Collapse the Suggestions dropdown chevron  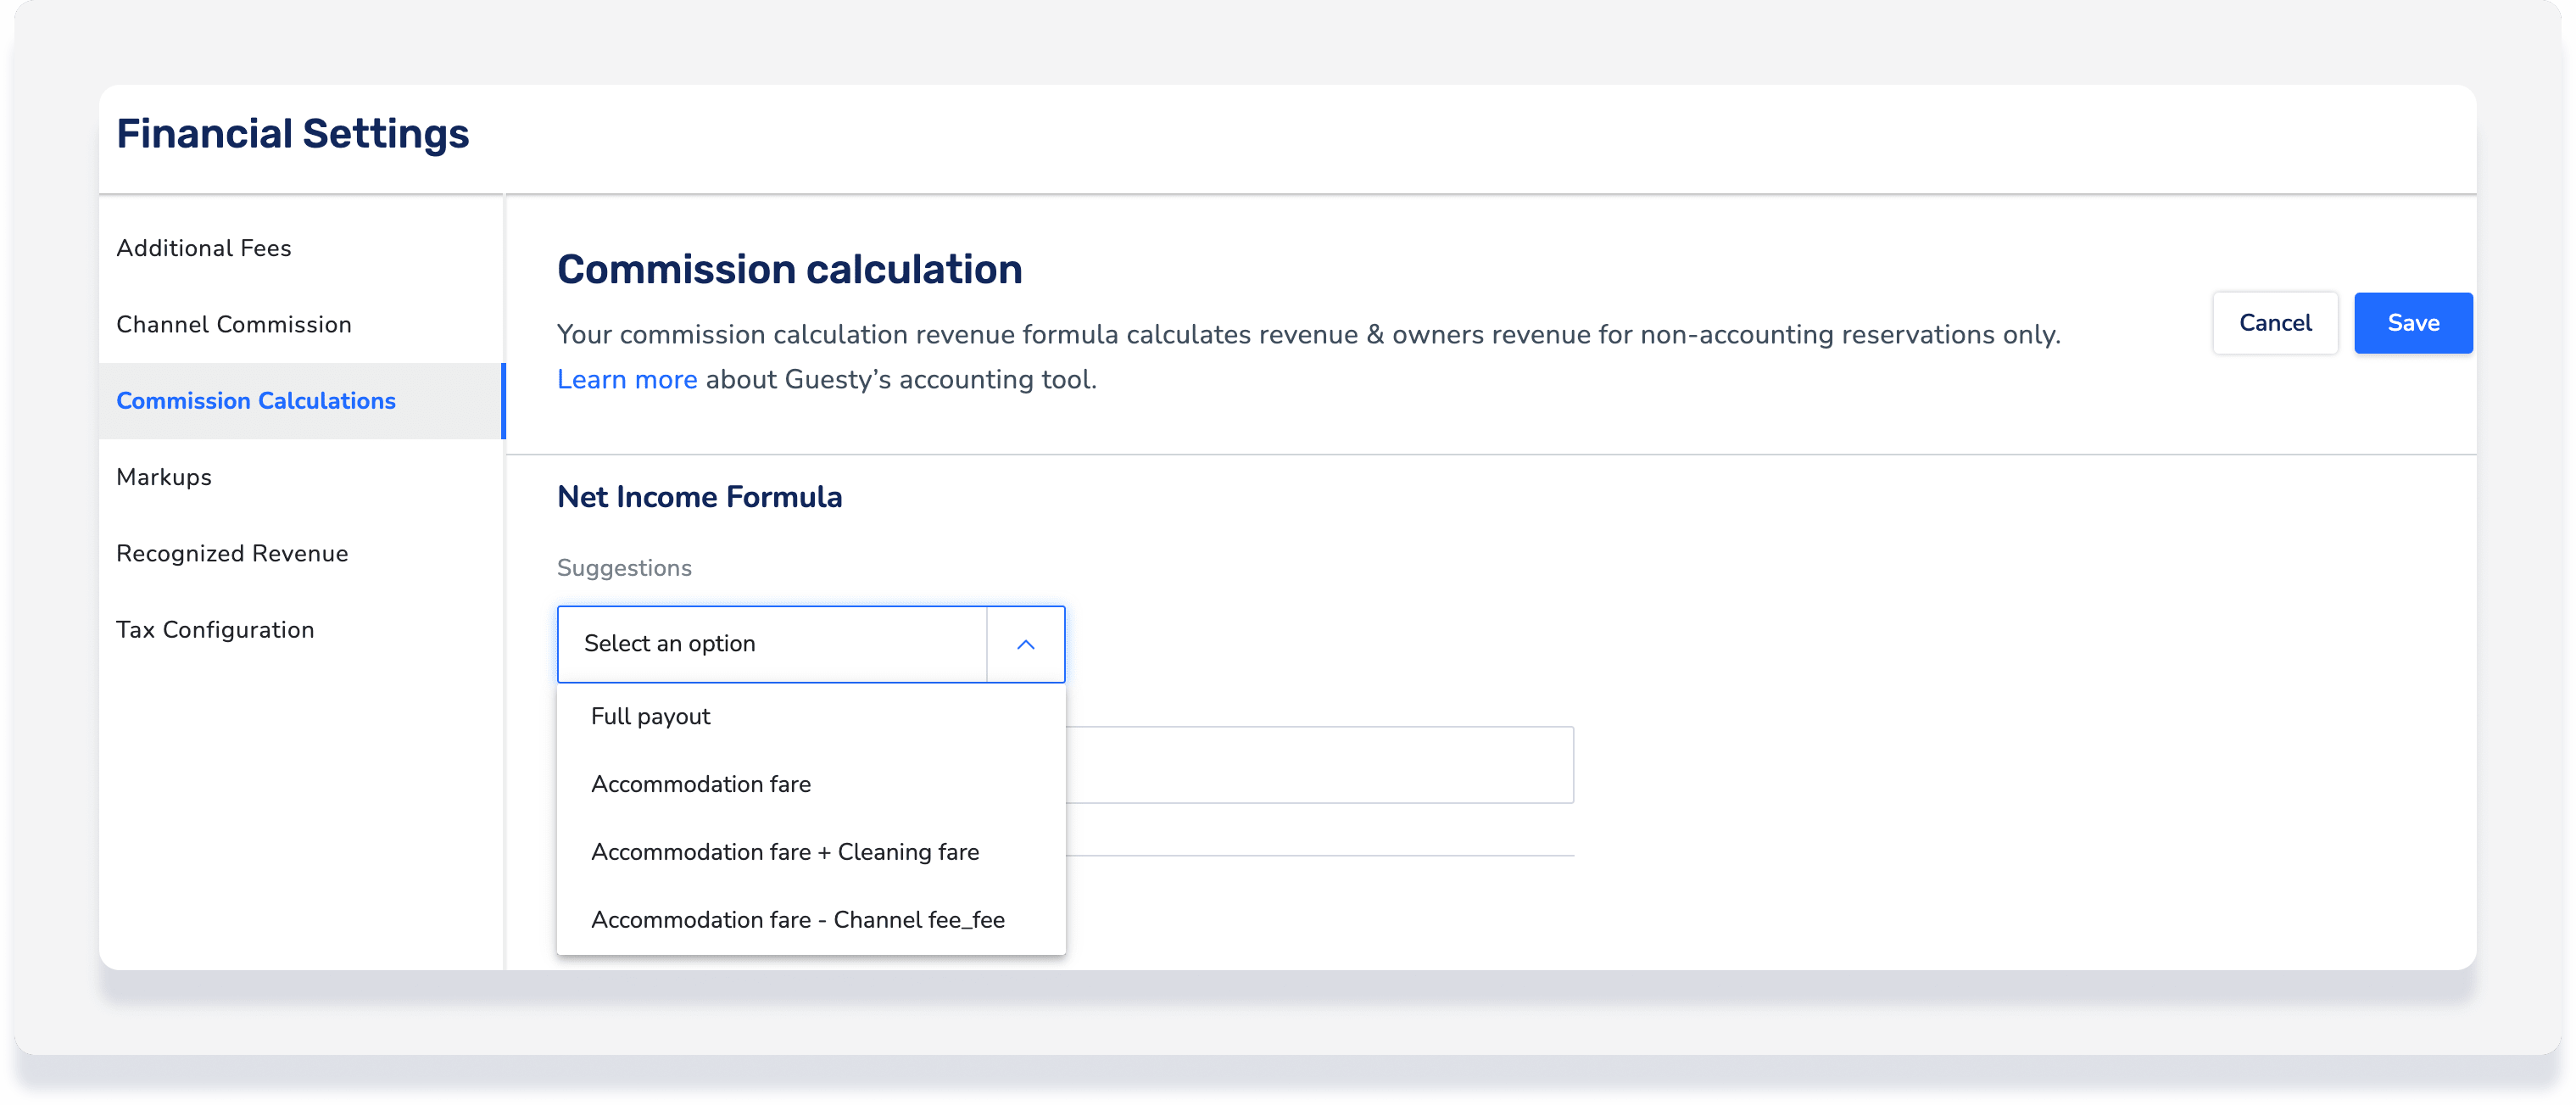tap(1025, 644)
